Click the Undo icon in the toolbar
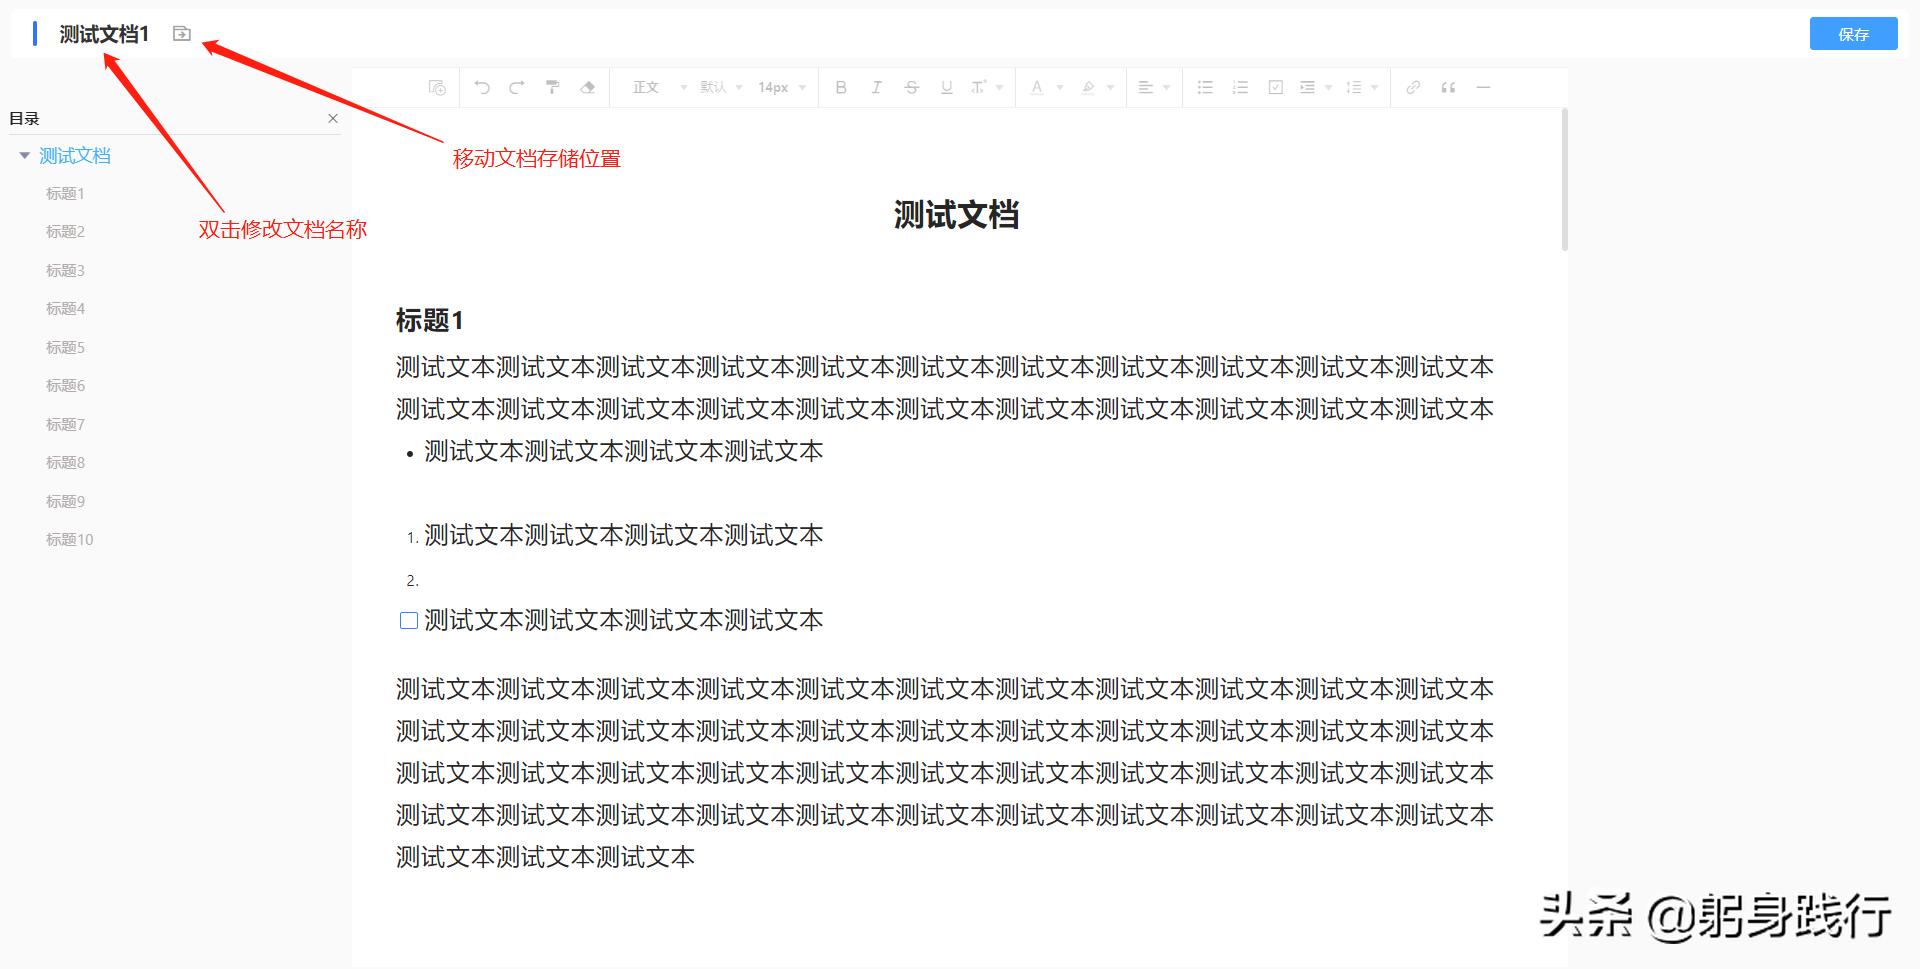Screen dimensions: 1920x969 [x=482, y=87]
